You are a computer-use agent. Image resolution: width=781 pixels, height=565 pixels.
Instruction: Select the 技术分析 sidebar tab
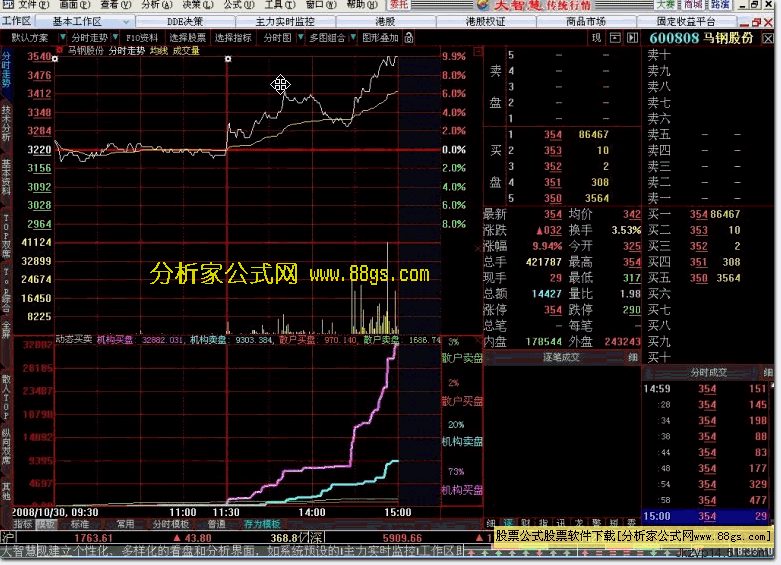point(6,123)
